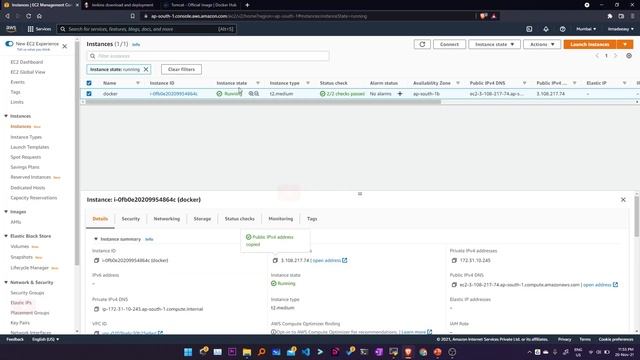Click Filter instances search field
Image resolution: width=640 pixels, height=360 pixels.
tap(208, 56)
